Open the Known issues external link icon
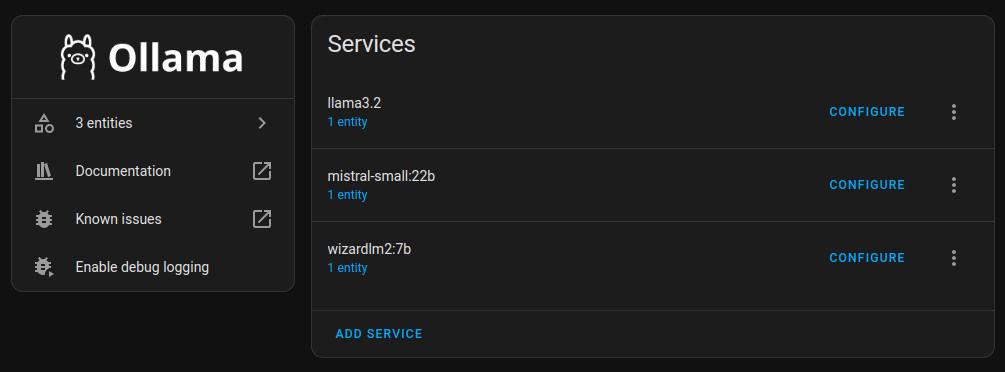The height and width of the screenshot is (372, 1005). (262, 219)
